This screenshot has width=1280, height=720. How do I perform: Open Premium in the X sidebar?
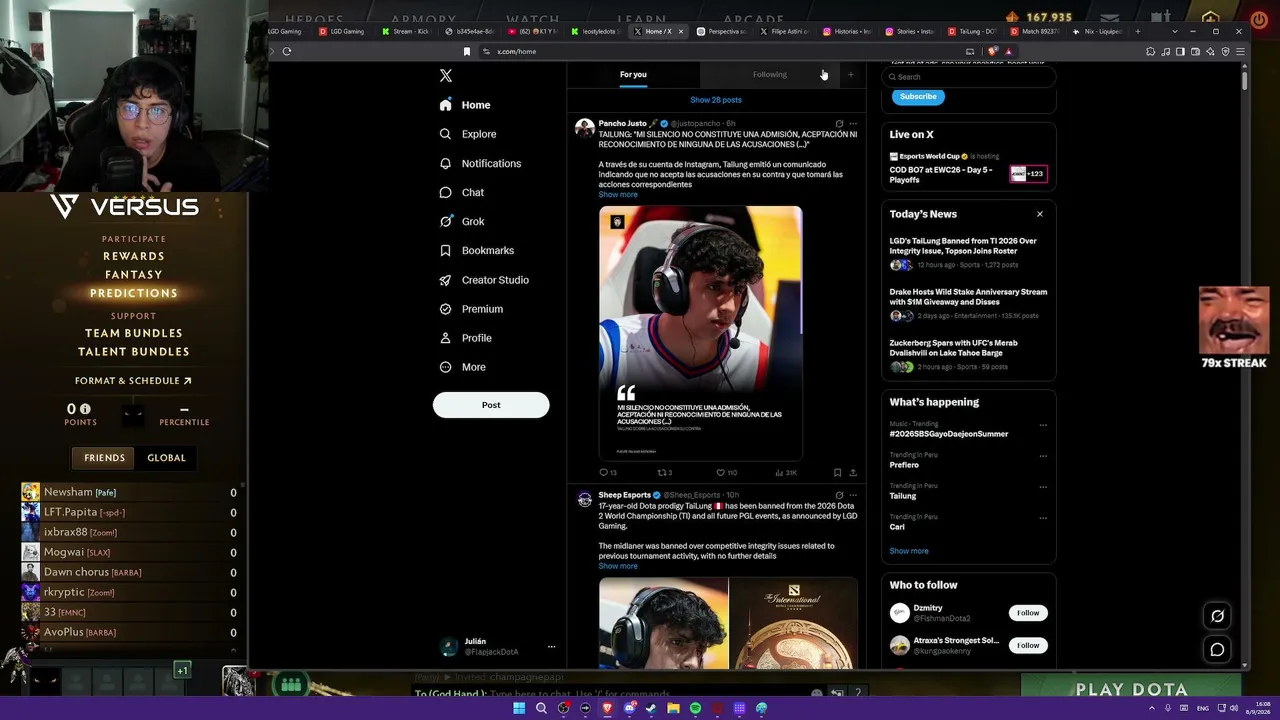coord(471,309)
